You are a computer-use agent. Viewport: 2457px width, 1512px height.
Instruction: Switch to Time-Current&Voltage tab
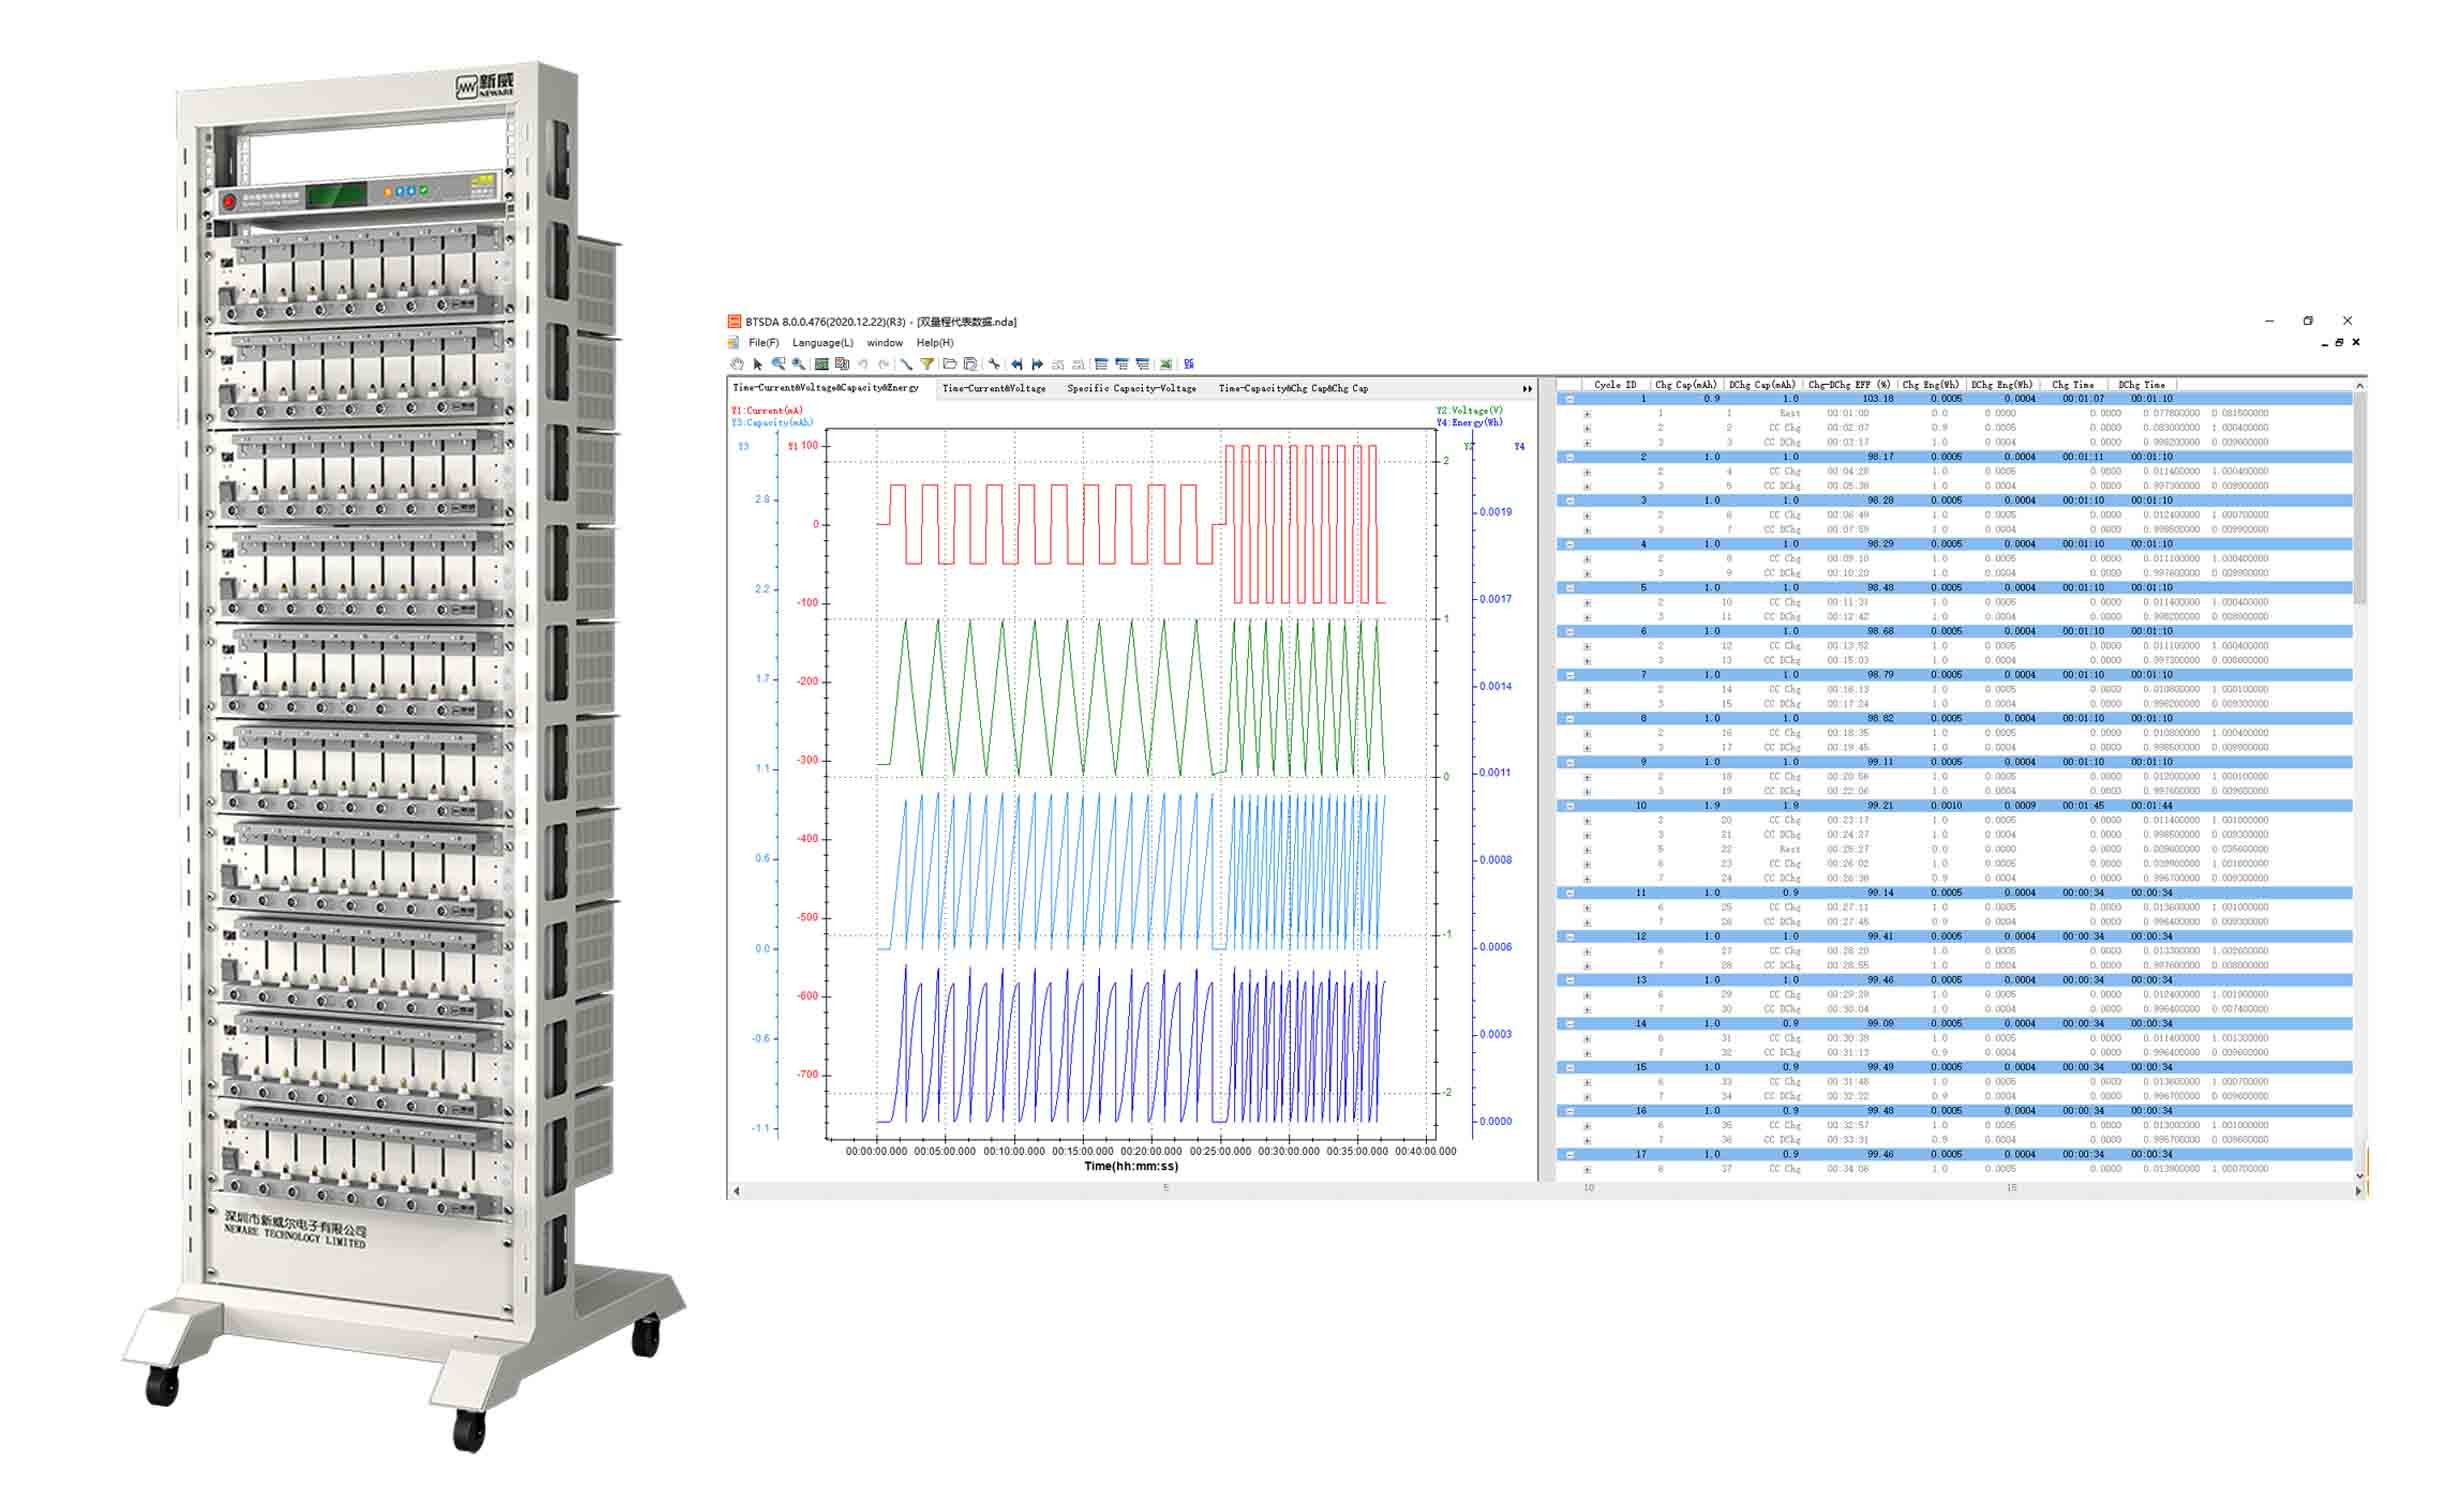pos(993,388)
